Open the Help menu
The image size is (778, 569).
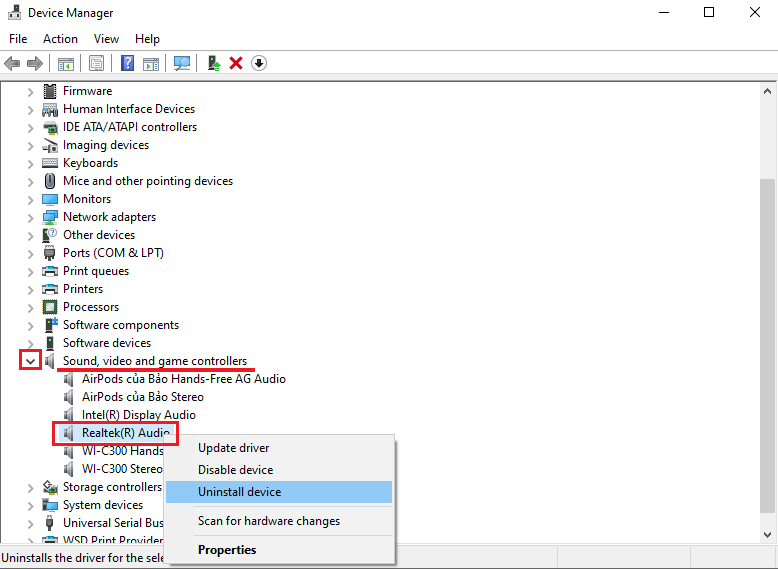click(x=147, y=39)
